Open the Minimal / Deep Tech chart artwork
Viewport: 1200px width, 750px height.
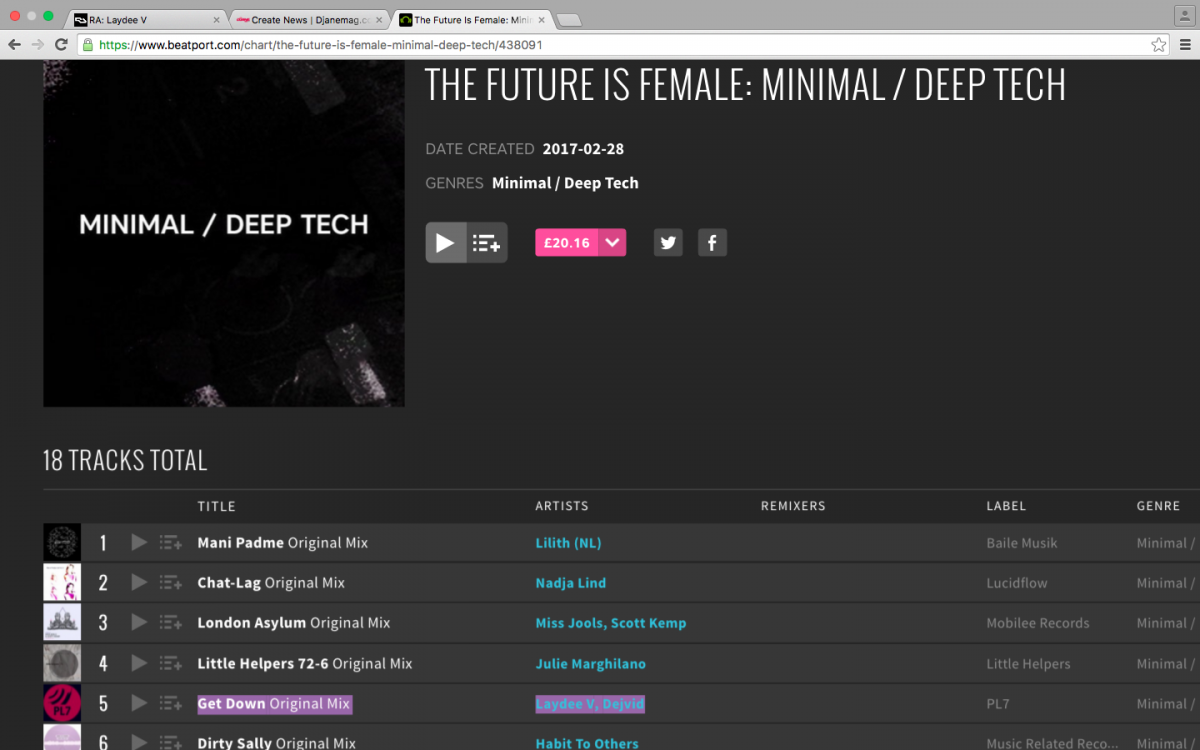coord(224,232)
